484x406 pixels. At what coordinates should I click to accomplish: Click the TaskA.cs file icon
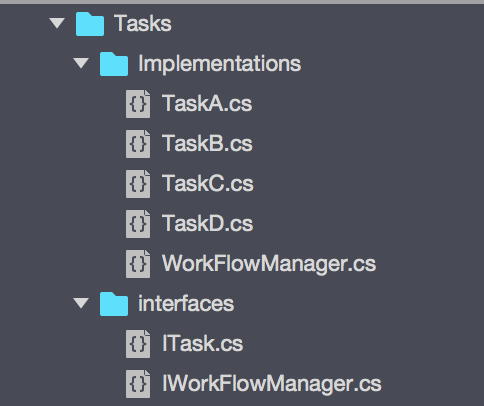[138, 104]
